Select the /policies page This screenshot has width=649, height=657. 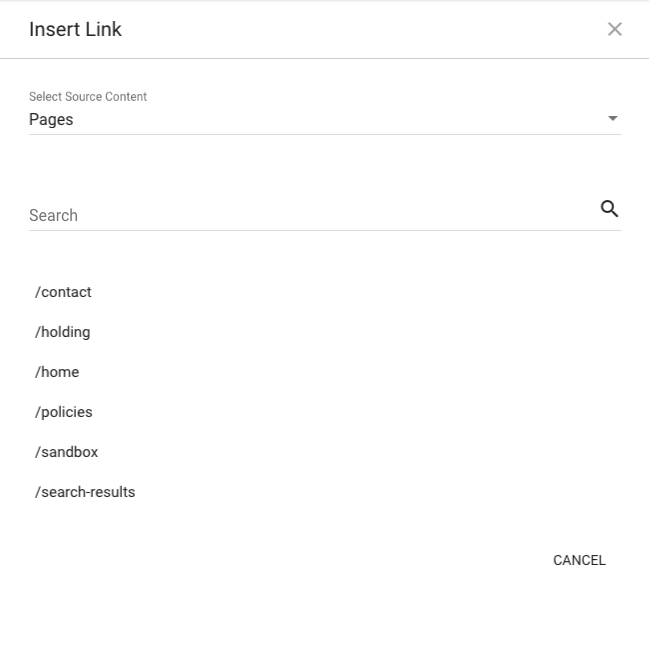64,412
